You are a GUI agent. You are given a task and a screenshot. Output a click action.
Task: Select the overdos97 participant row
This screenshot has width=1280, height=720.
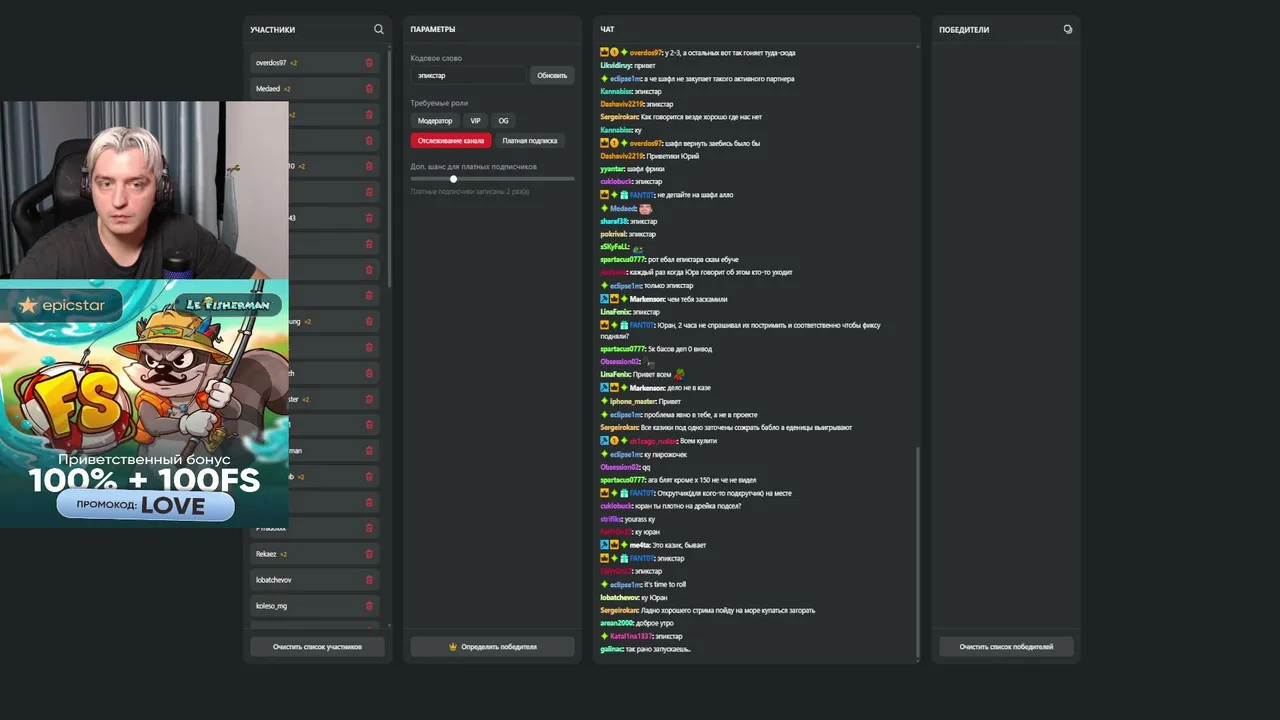(315, 63)
